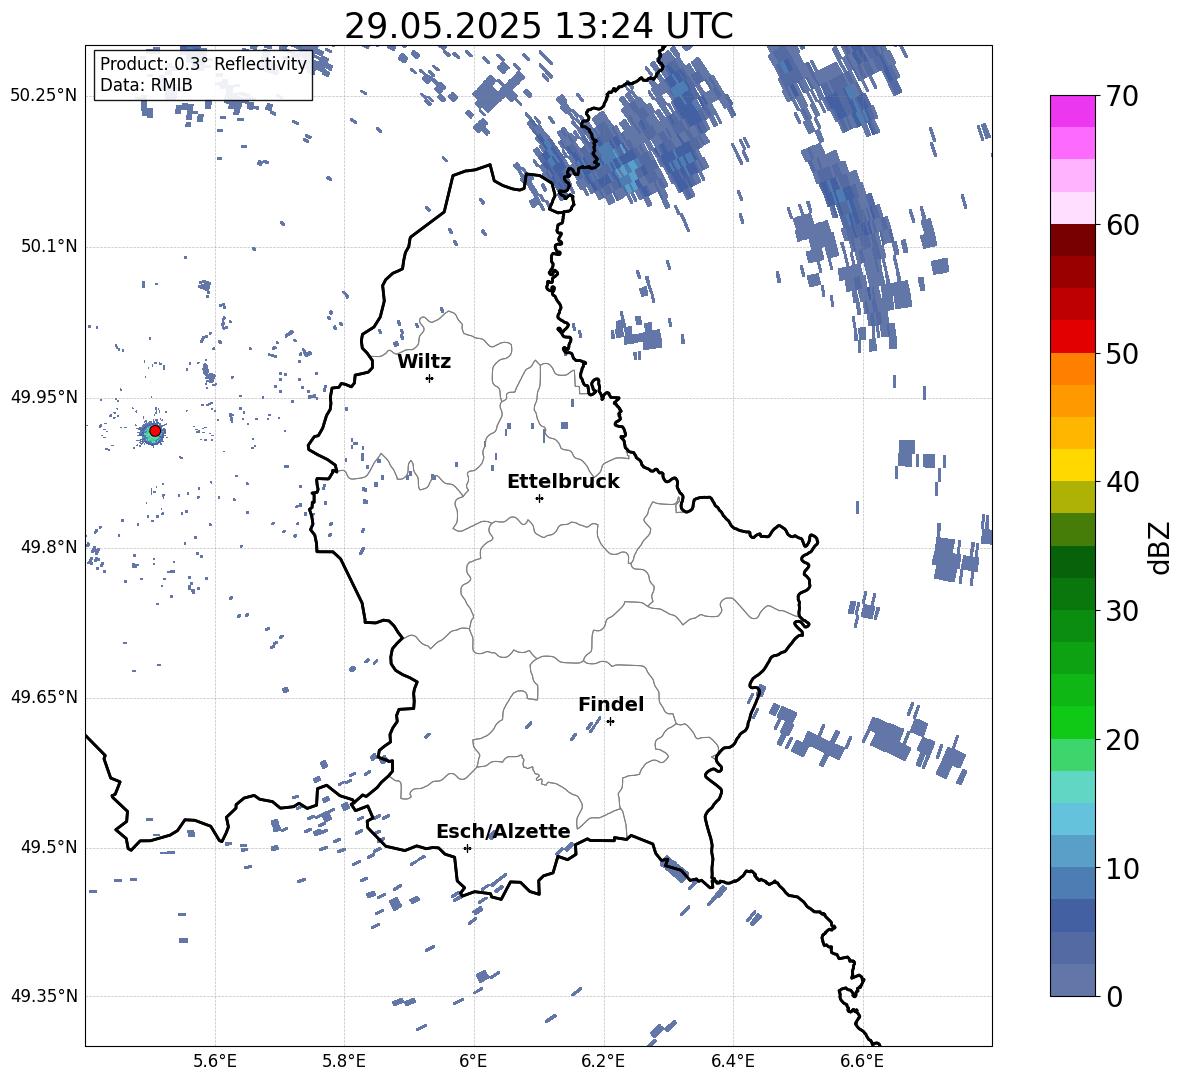This screenshot has width=1184, height=1081.
Task: Click the 70 colorbar tick label
Action: point(1122,97)
